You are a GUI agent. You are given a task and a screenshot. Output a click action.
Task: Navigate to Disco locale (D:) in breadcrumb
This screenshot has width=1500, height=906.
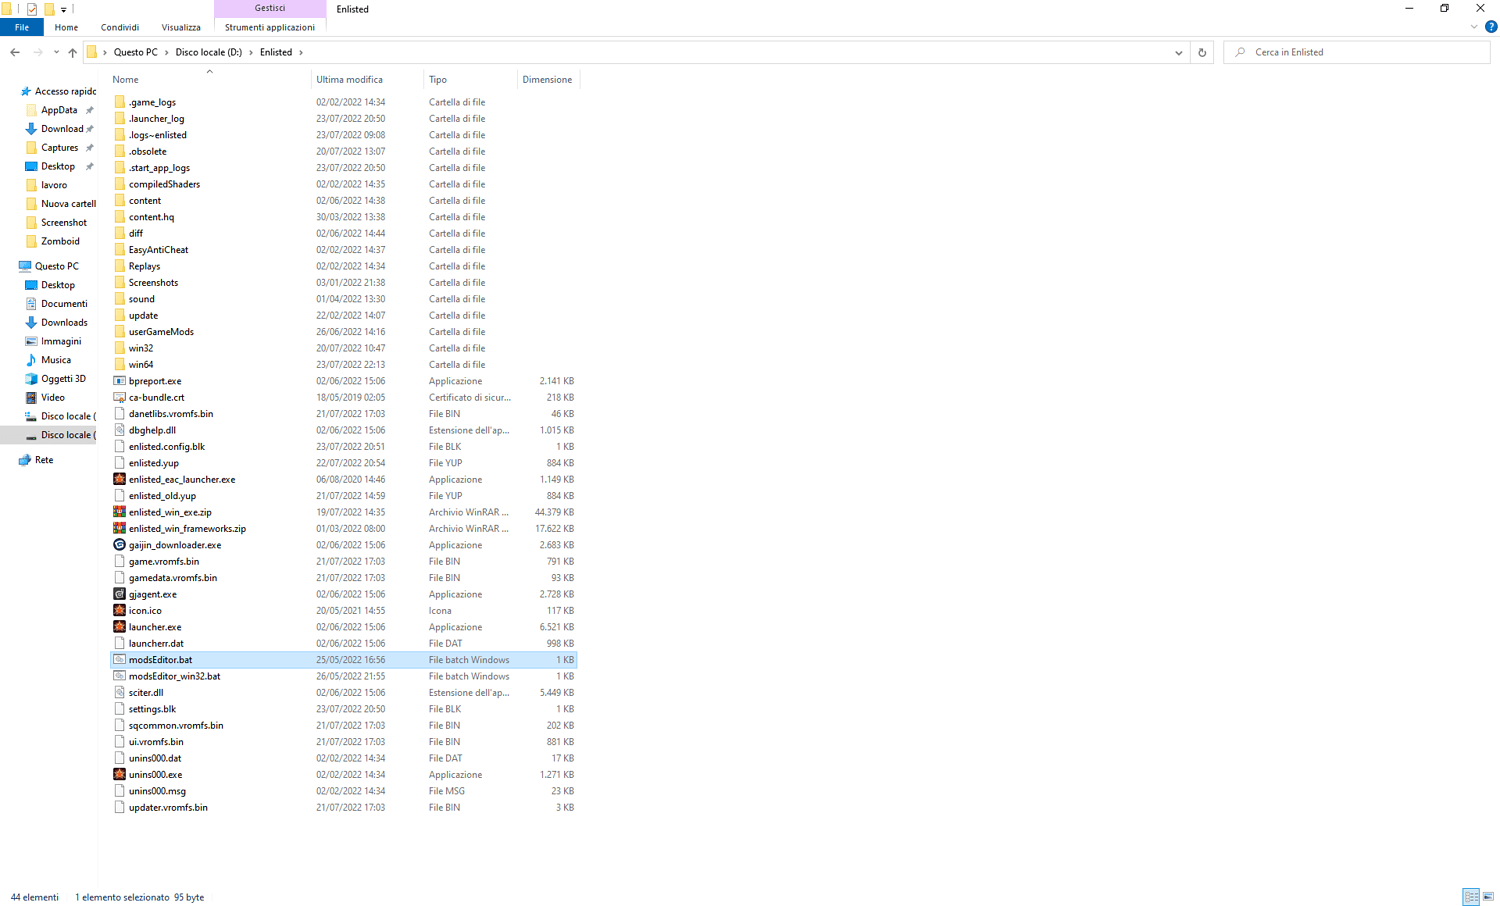coord(209,52)
